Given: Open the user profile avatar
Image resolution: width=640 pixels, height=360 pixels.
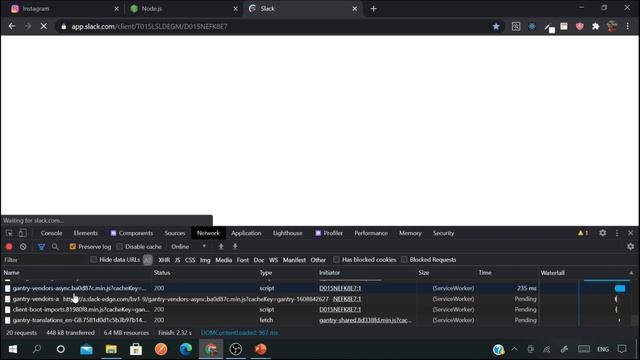Looking at the screenshot, I should point(612,27).
